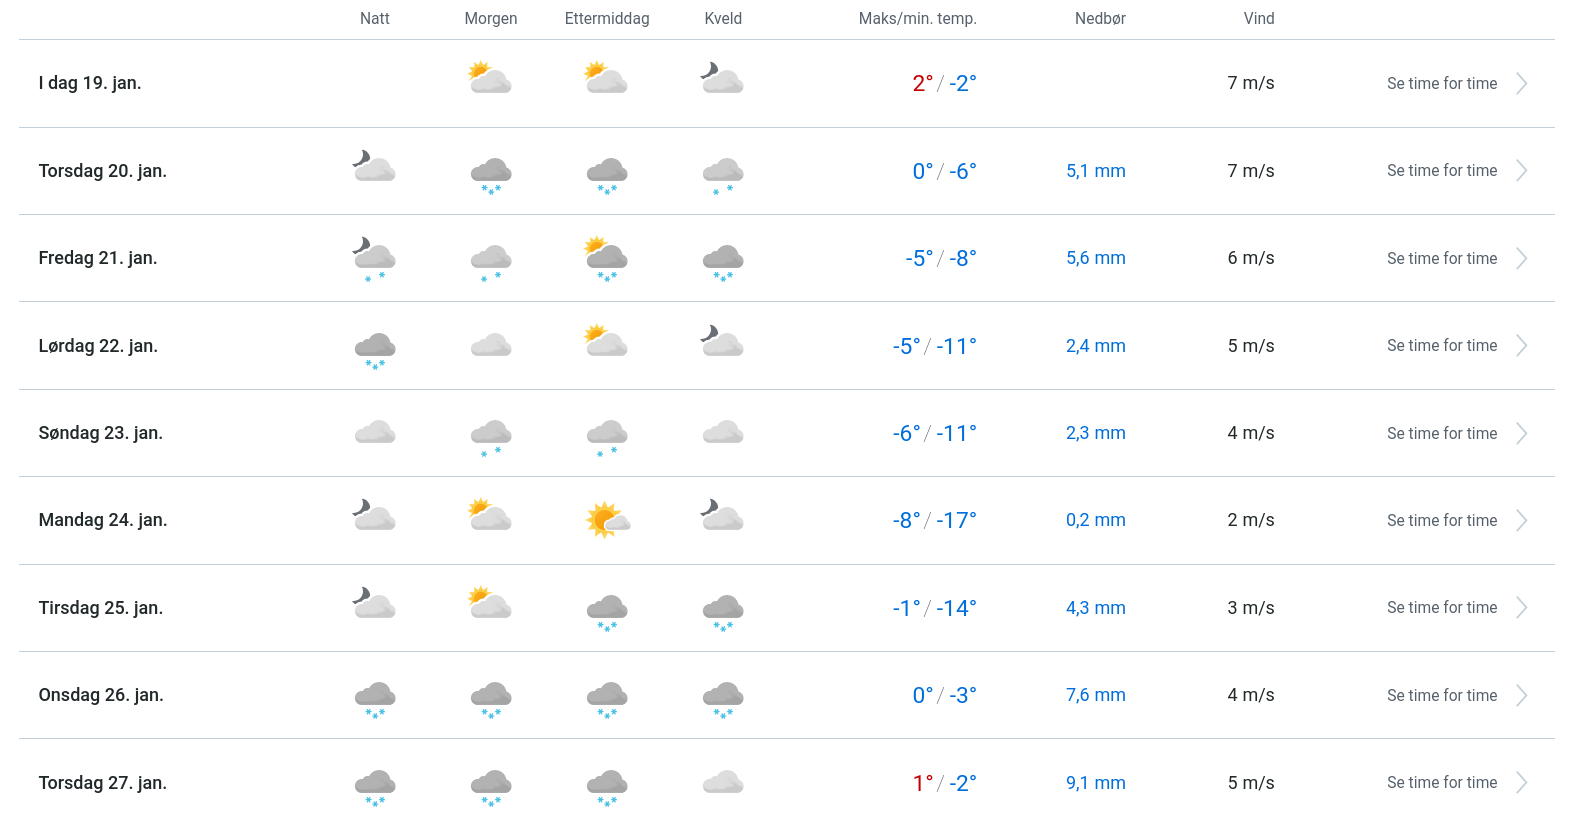This screenshot has height=825, width=1574.
Task: Click Torsdag 27. jan. night snow icon
Action: pyautogui.click(x=375, y=786)
